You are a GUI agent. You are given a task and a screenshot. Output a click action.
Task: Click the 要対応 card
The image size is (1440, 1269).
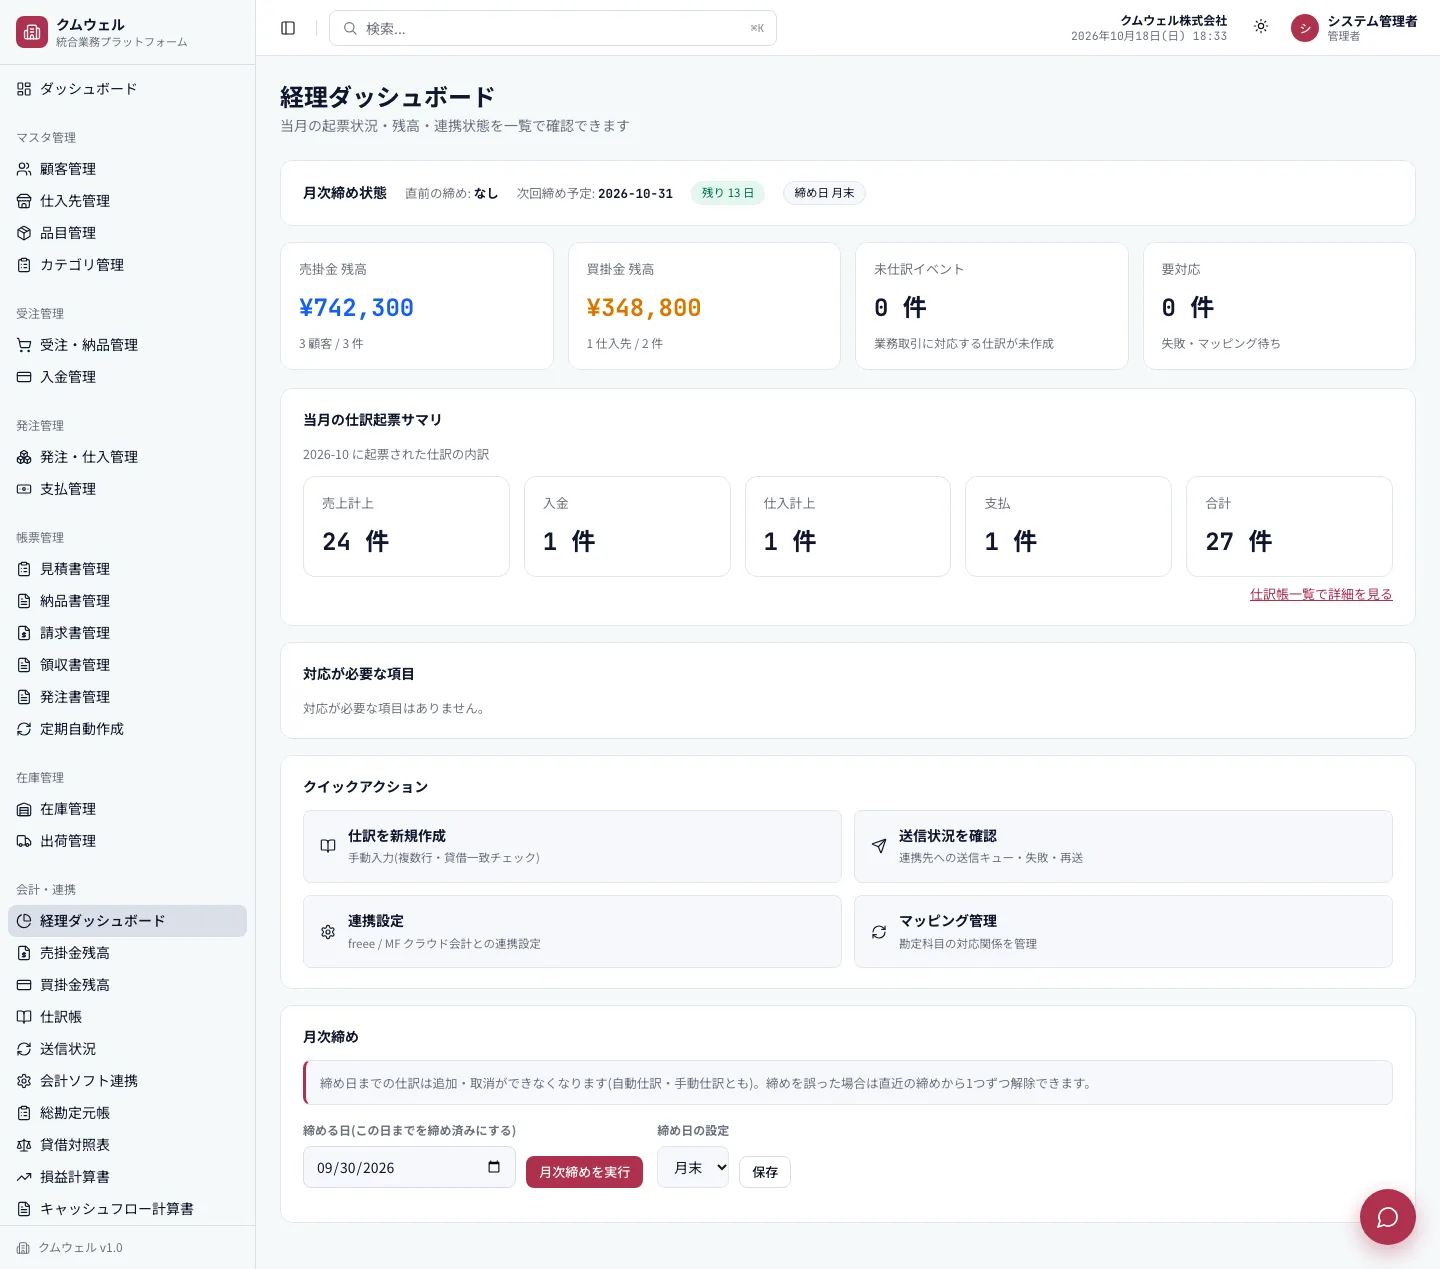tap(1279, 306)
